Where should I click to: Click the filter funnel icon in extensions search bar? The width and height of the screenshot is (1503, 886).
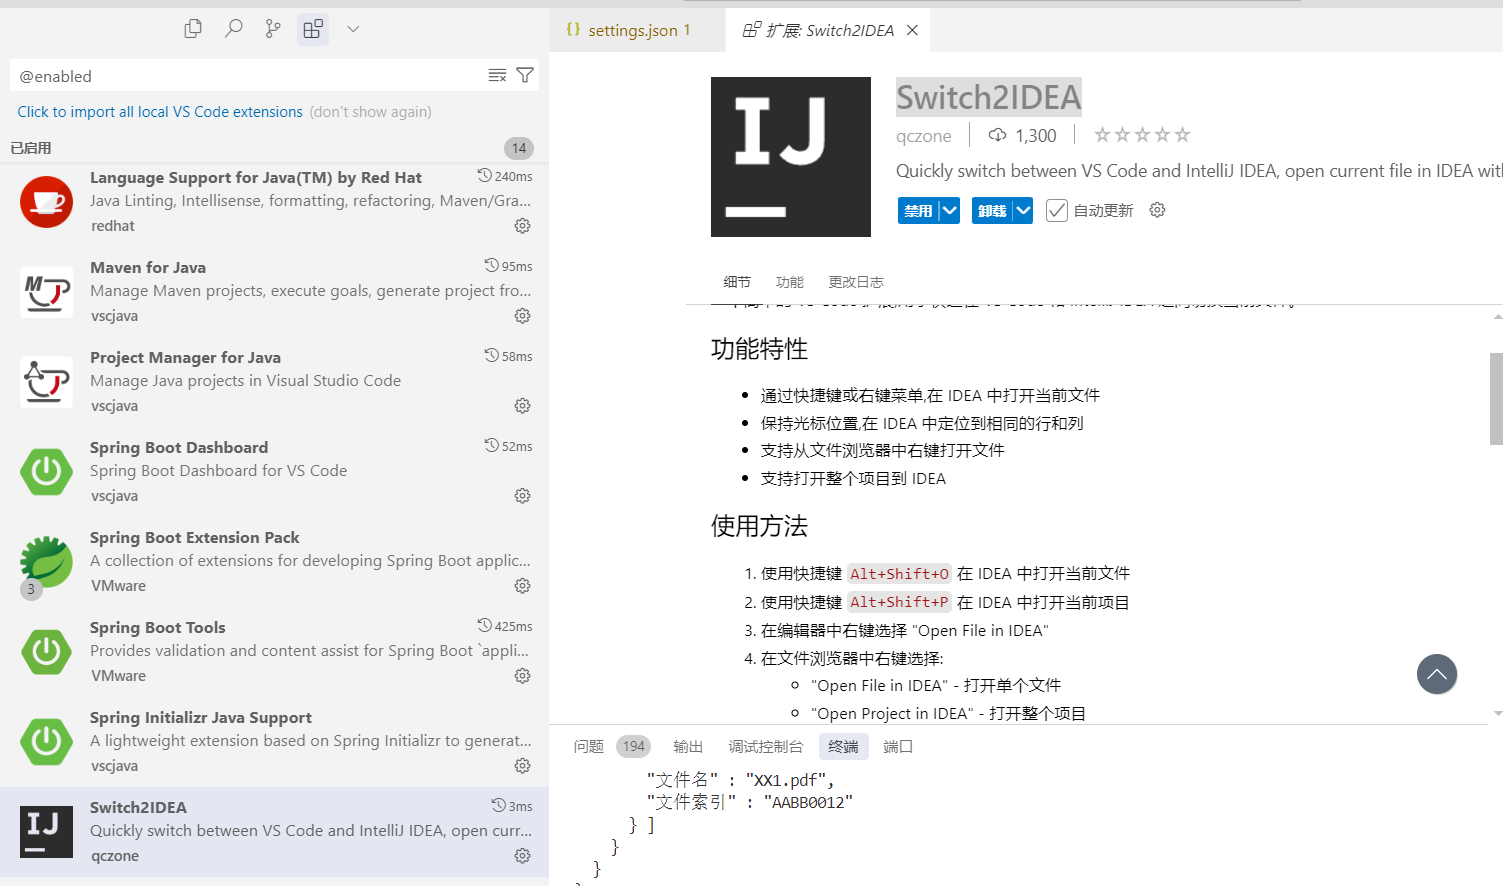[525, 75]
